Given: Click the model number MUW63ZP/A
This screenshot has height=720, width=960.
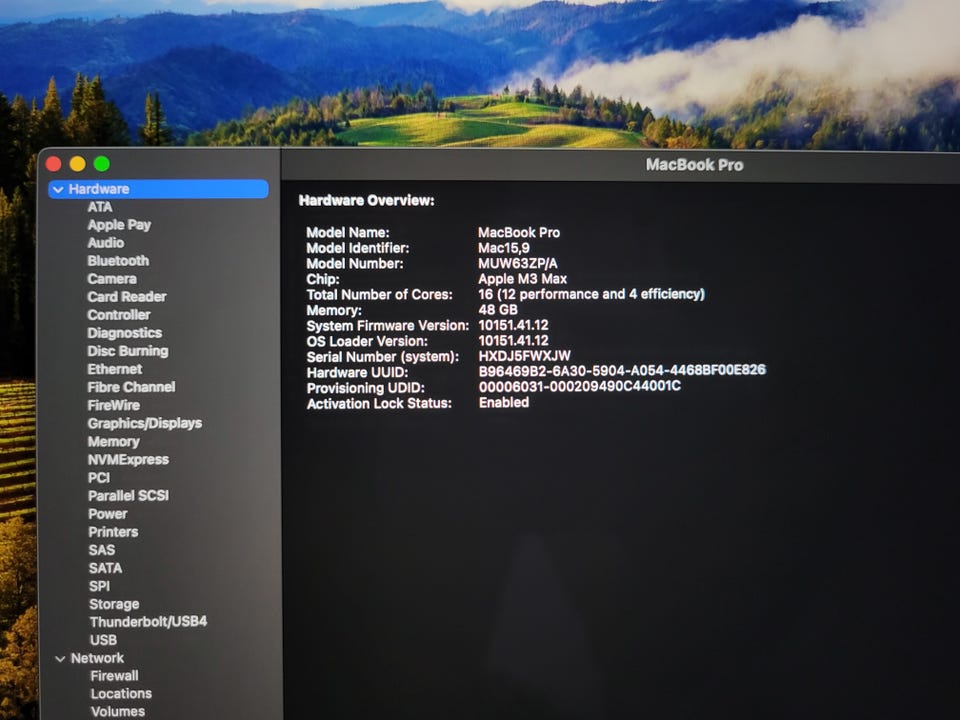Looking at the screenshot, I should (518, 263).
